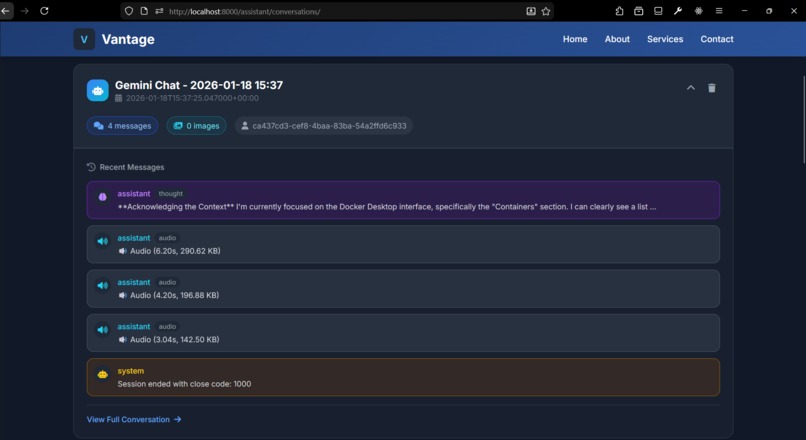Click the page vertical scrollbar
The image size is (806, 440).
(803, 119)
